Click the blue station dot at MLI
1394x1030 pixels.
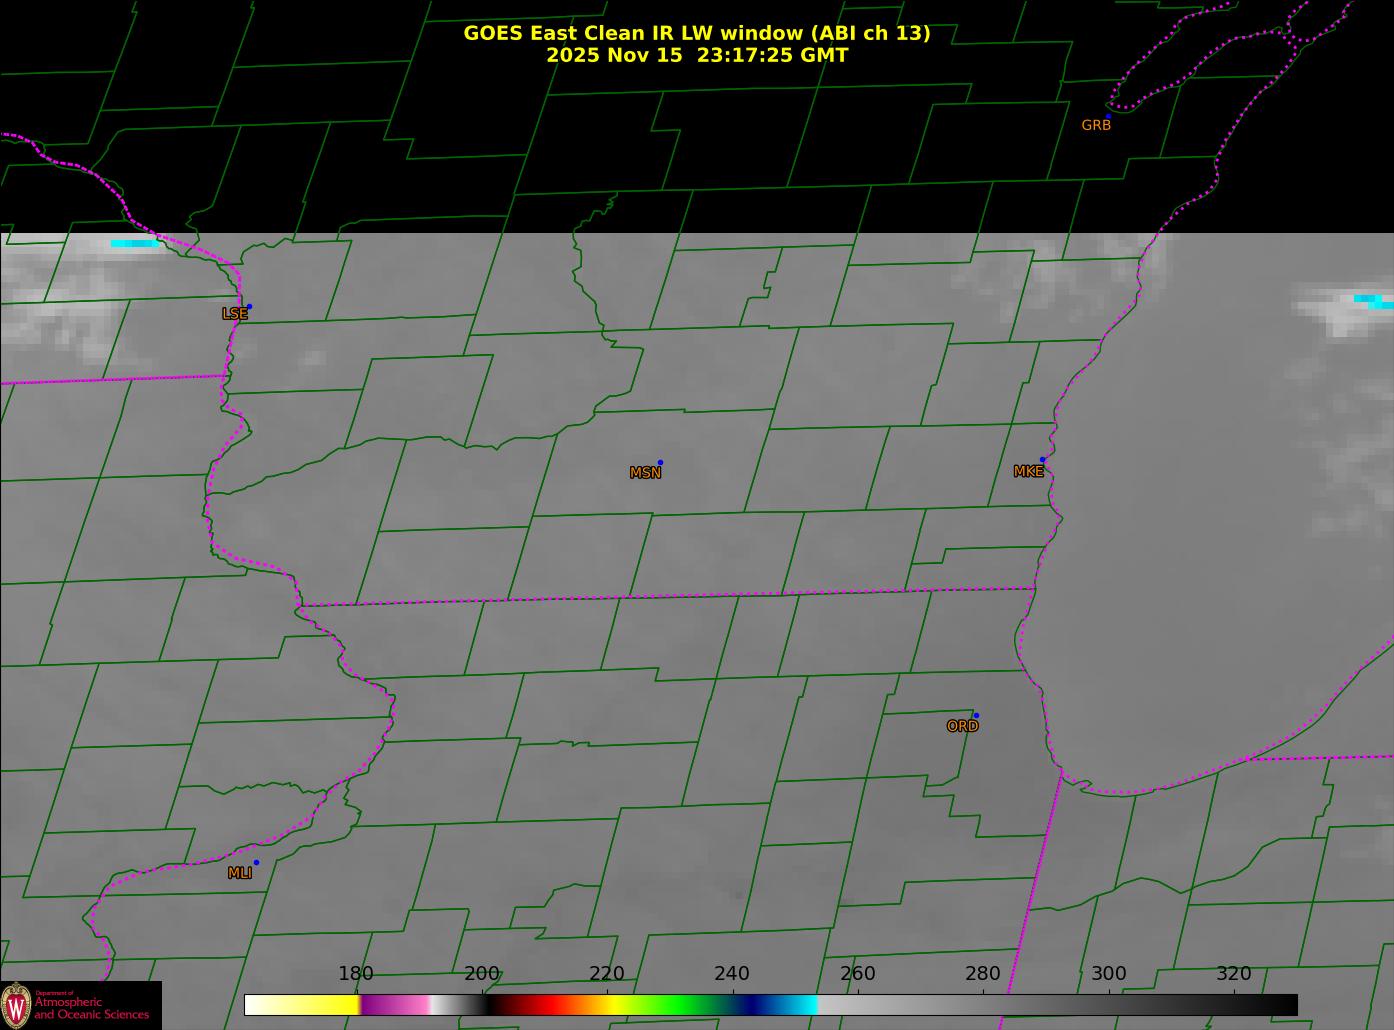[256, 863]
